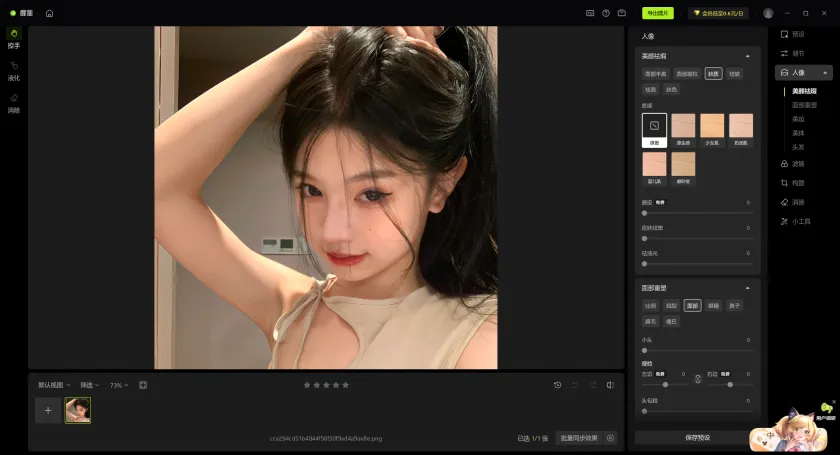Screen dimensions: 840x455
Task: Set rating to first star
Action: pyautogui.click(x=307, y=385)
